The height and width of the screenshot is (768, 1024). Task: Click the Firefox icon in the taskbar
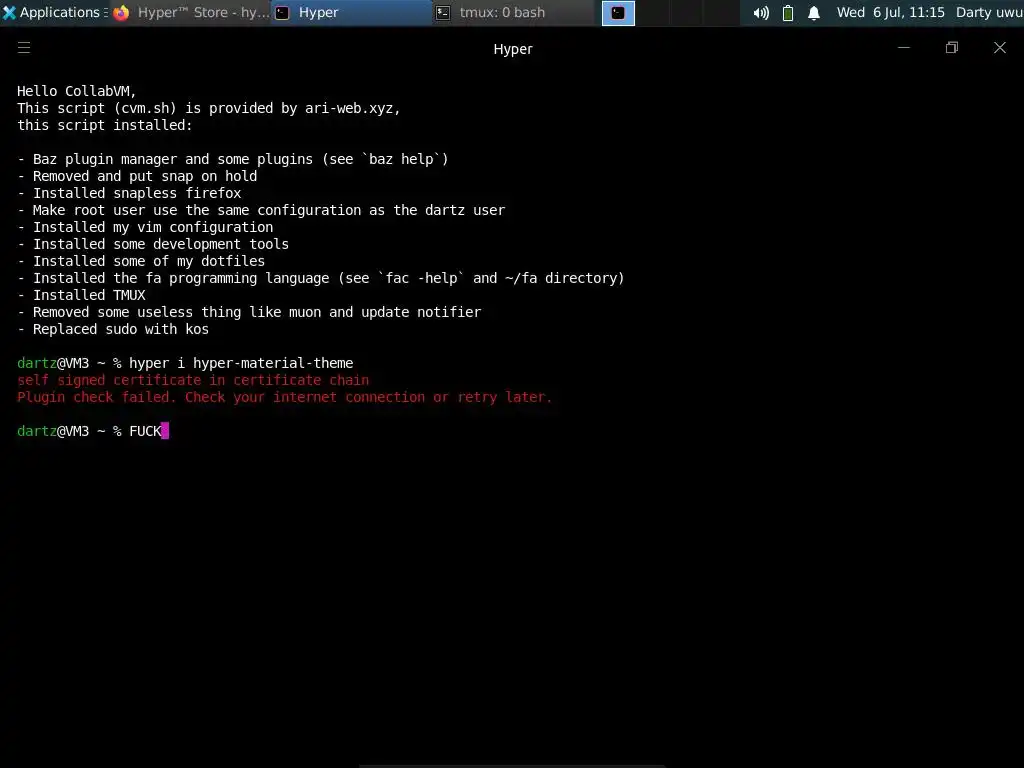coord(121,13)
